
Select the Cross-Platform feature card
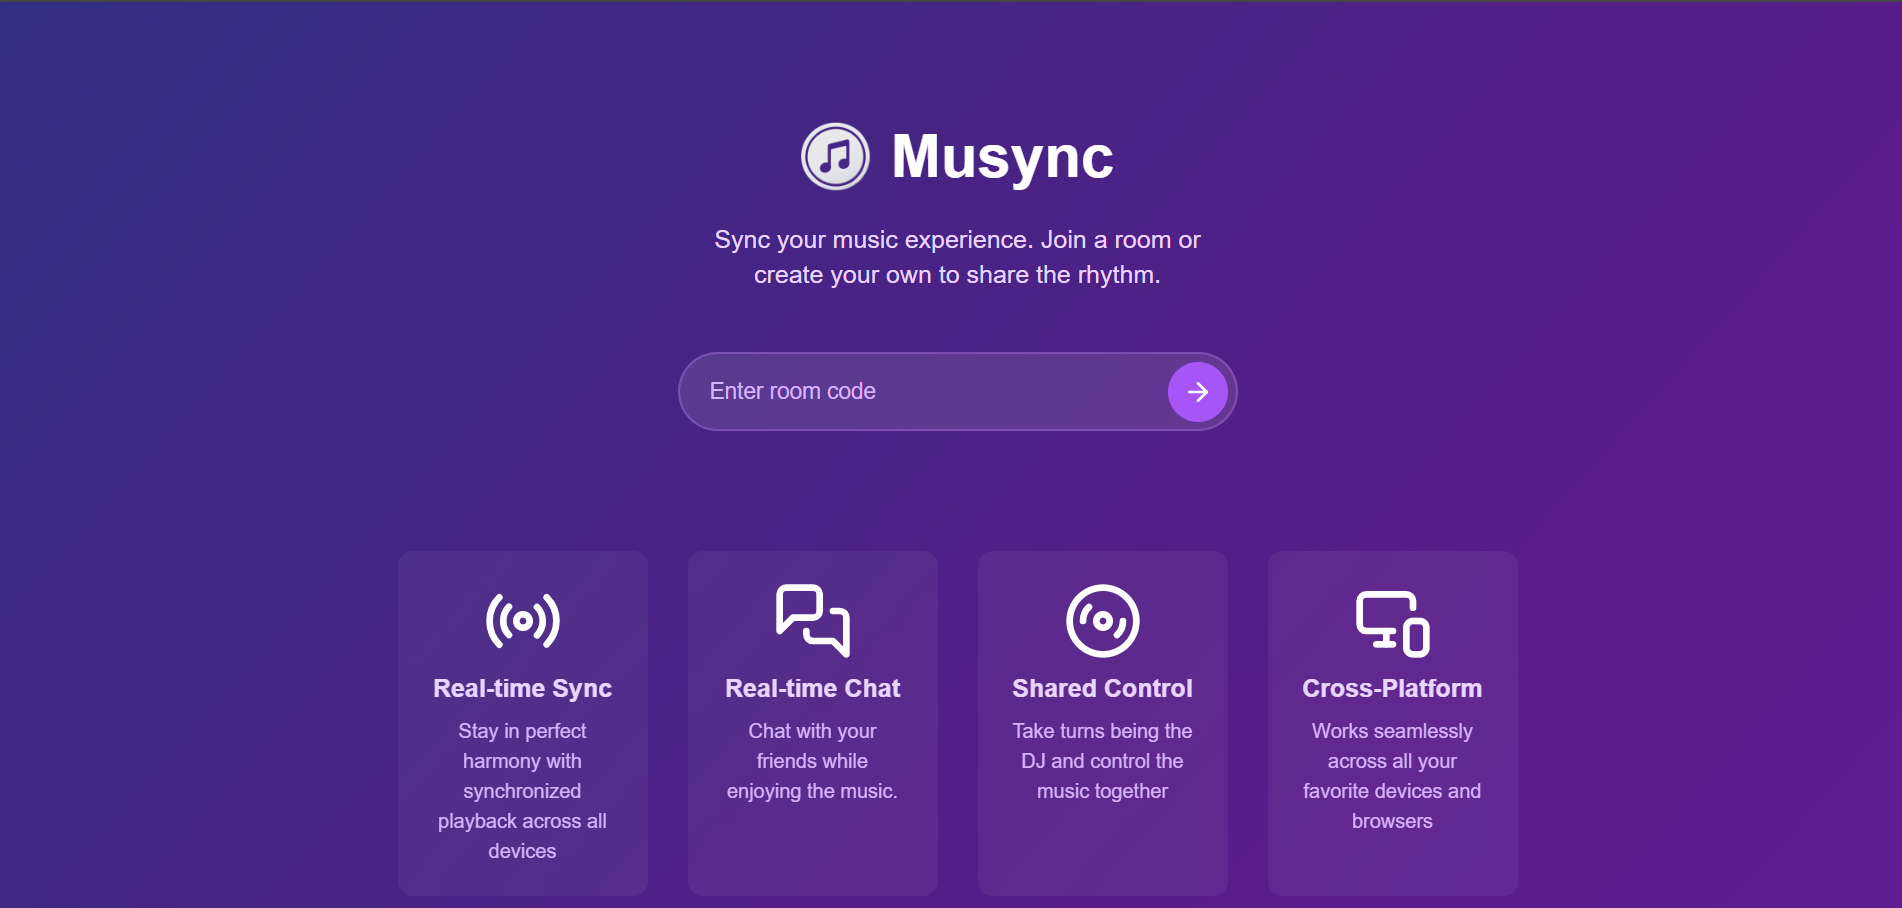coord(1392,722)
